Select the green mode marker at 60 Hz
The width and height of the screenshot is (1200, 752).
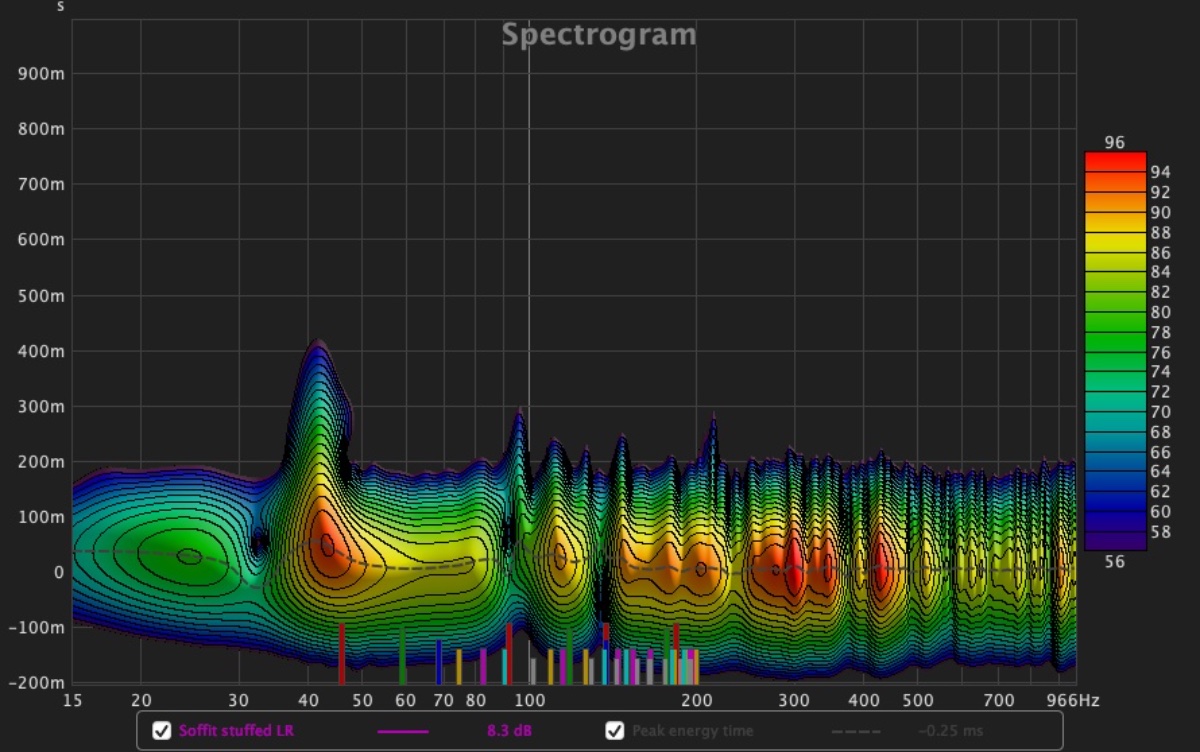click(402, 656)
